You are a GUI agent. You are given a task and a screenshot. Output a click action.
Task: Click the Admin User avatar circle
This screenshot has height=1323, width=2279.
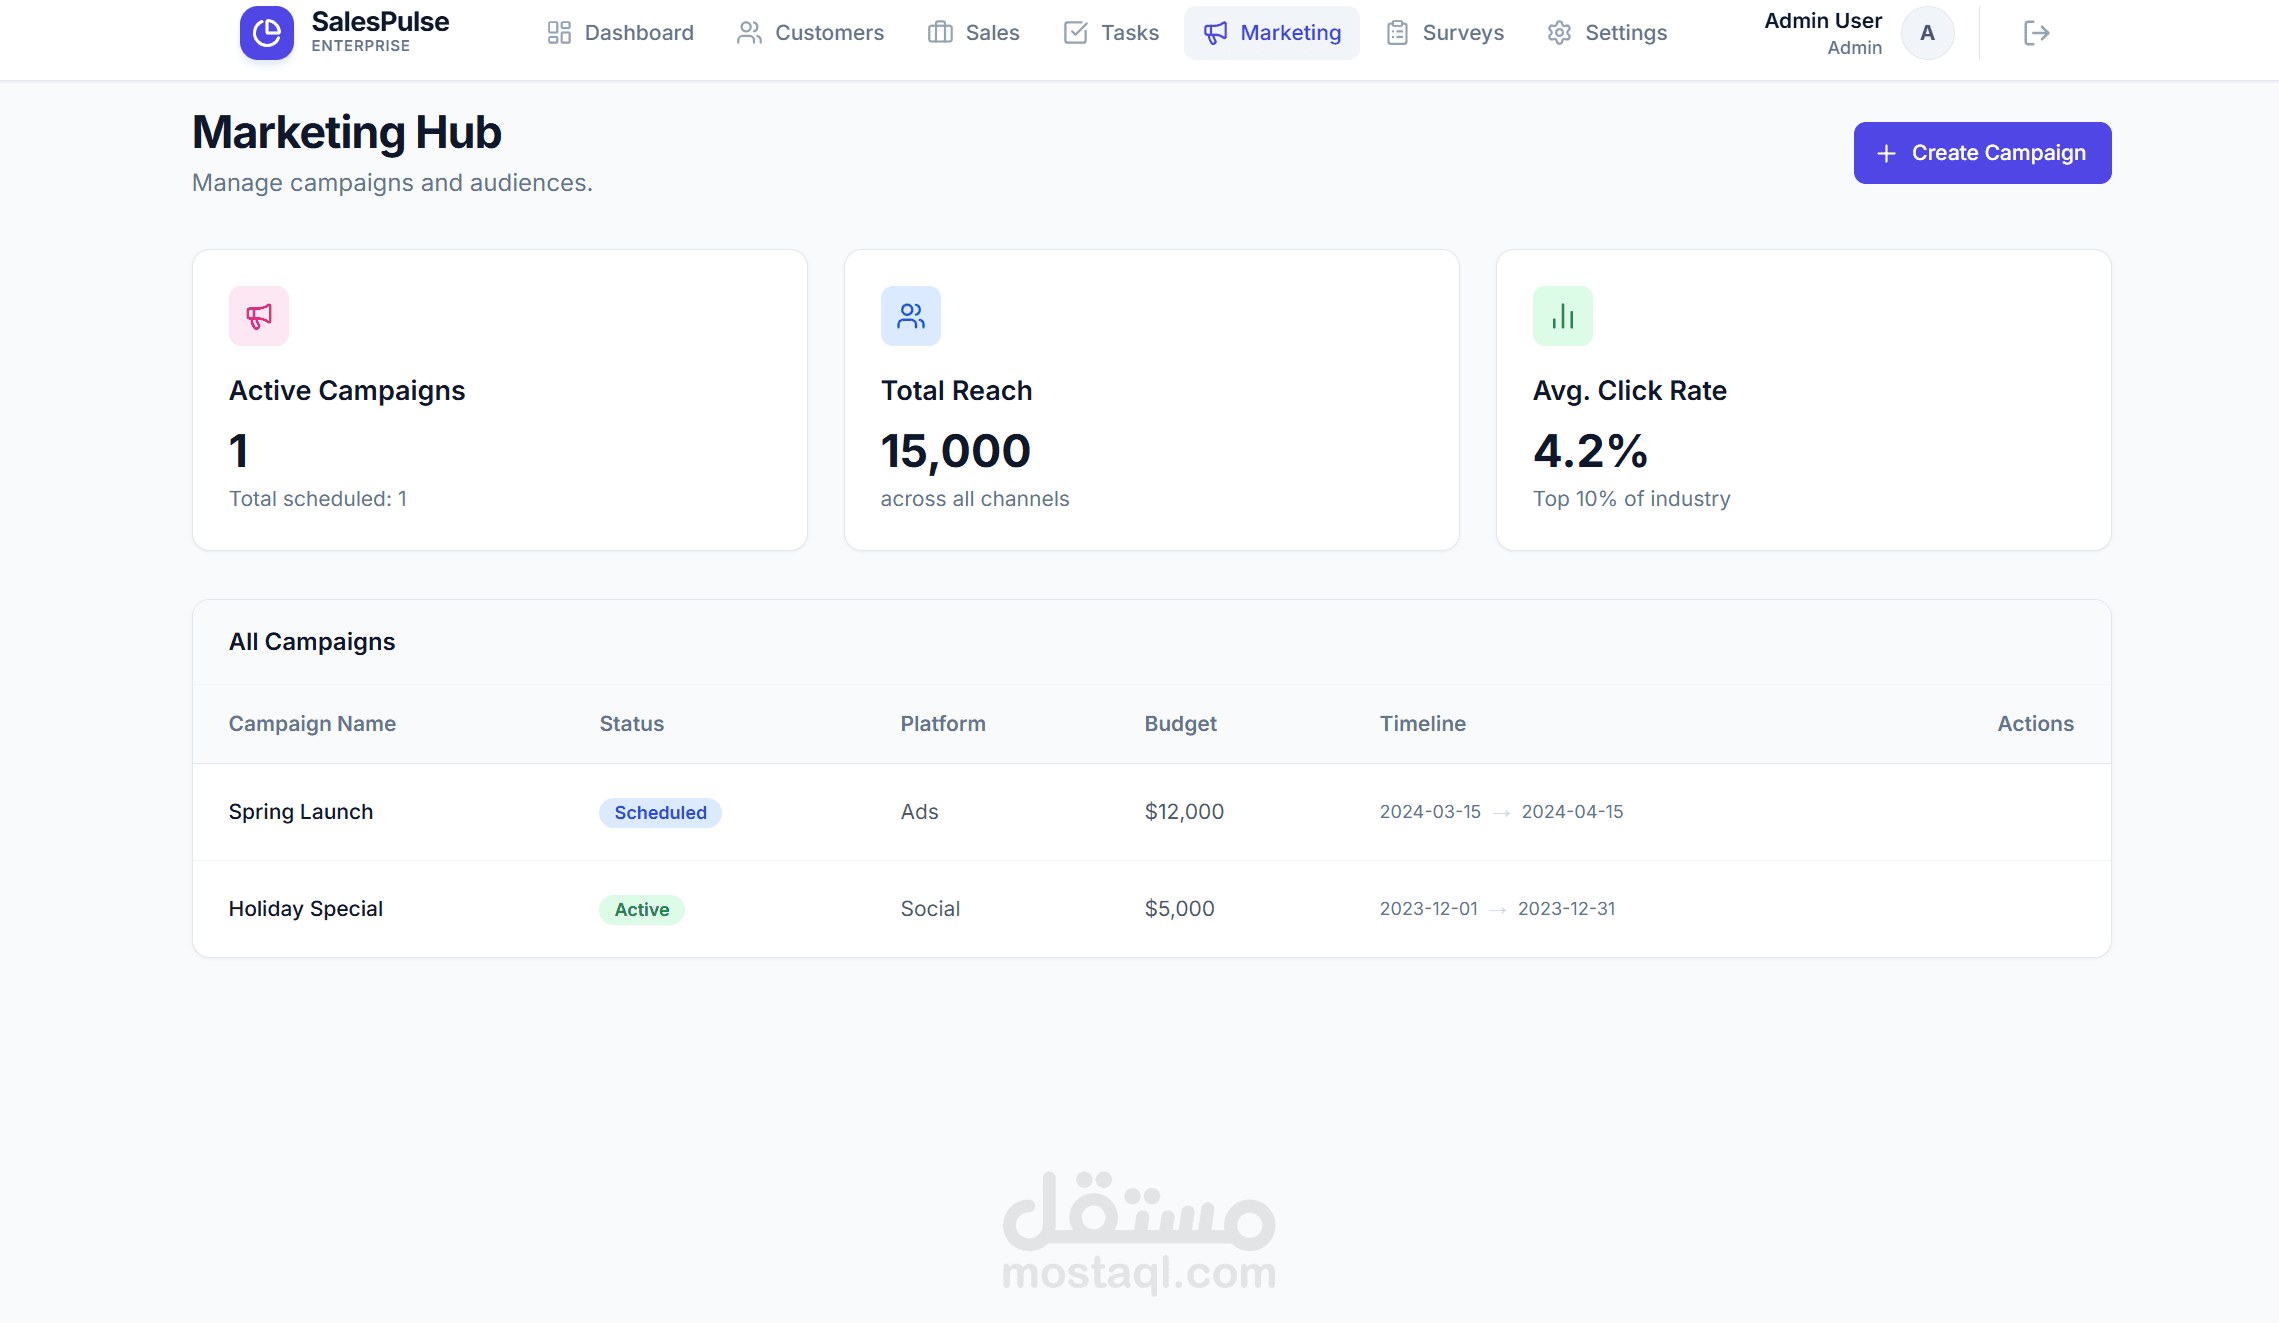click(1927, 33)
